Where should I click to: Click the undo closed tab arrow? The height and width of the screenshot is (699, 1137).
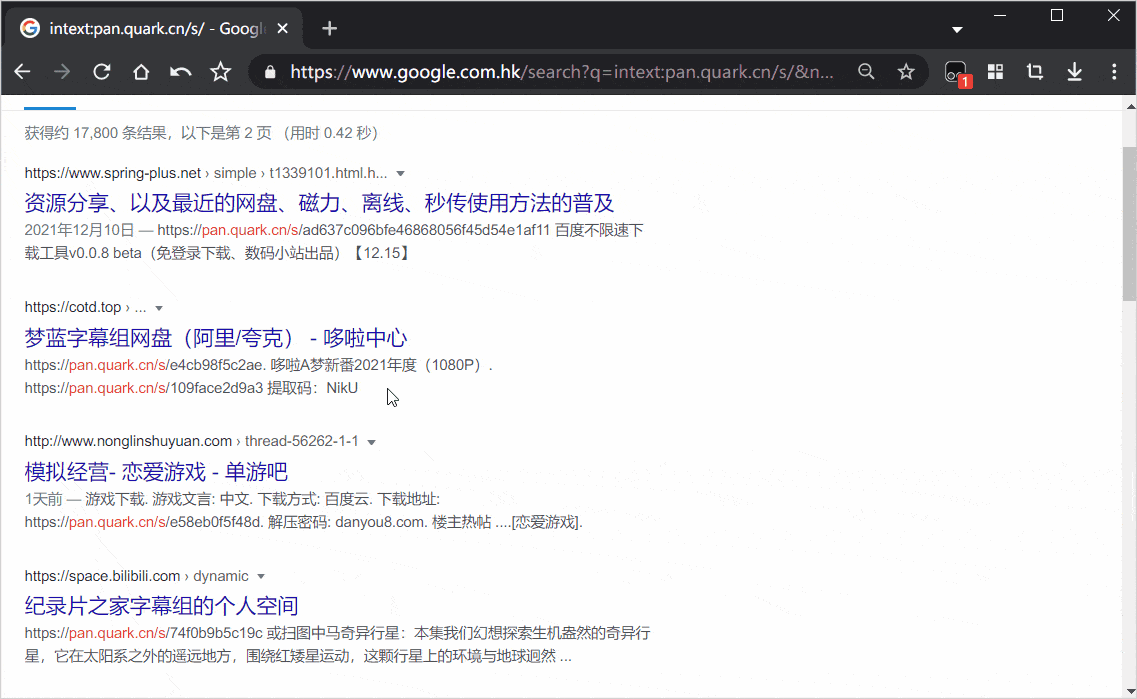coord(180,72)
